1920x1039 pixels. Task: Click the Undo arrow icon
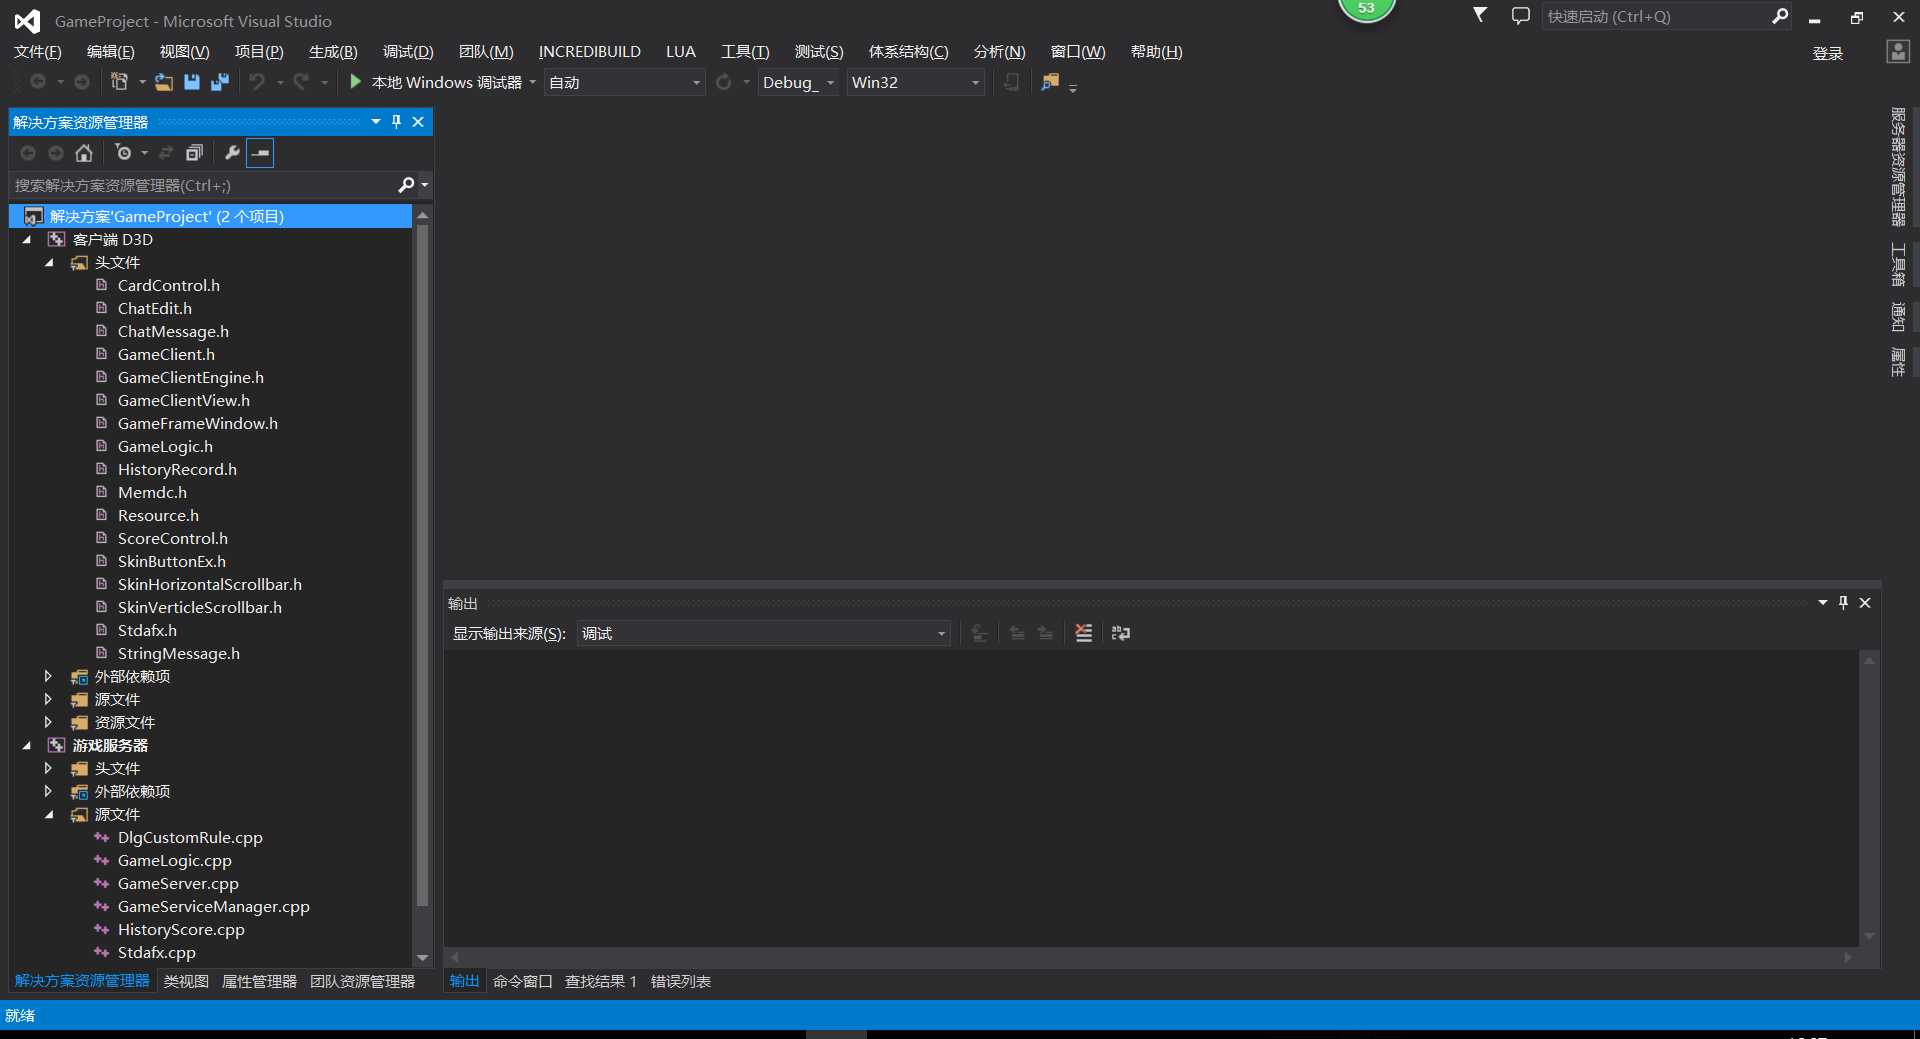257,82
